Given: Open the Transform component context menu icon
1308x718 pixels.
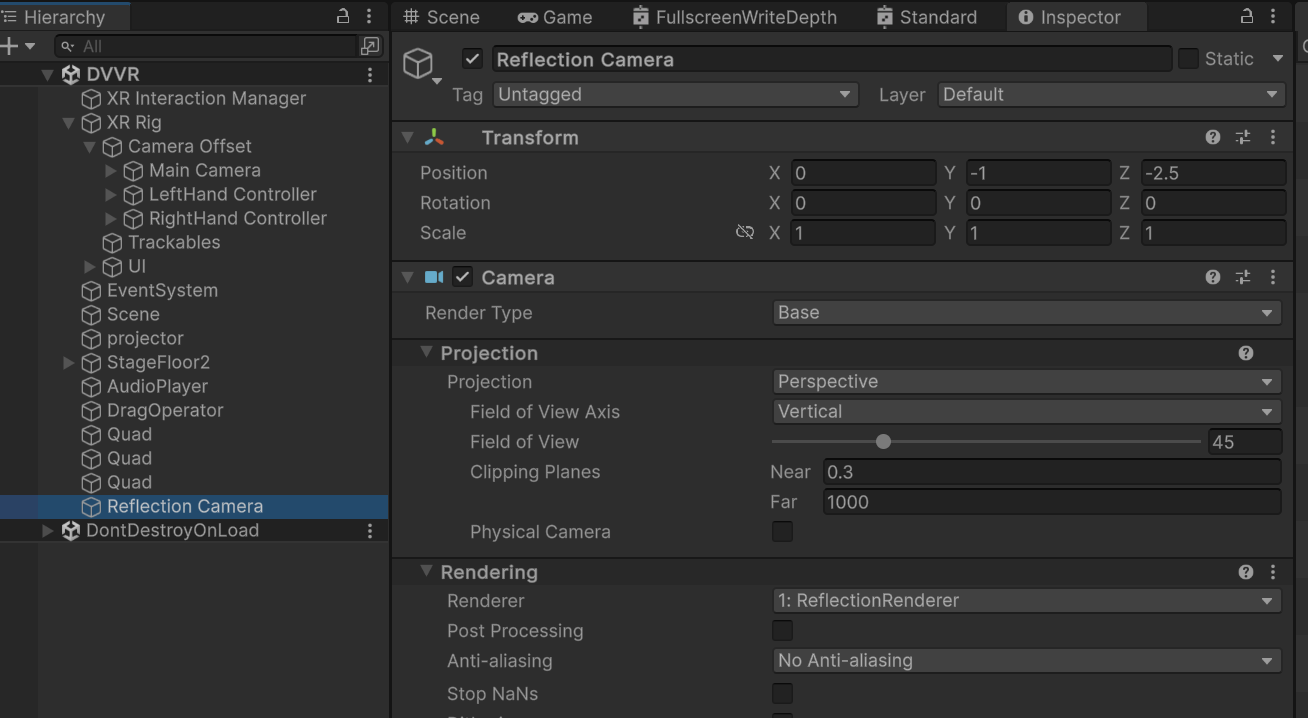Looking at the screenshot, I should coord(1273,137).
